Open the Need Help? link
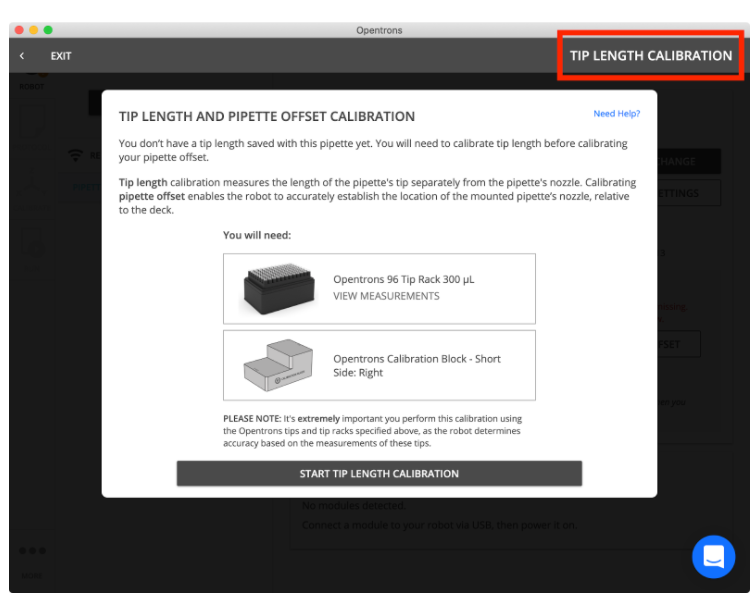Screen dimensions: 756x603 tap(616, 114)
